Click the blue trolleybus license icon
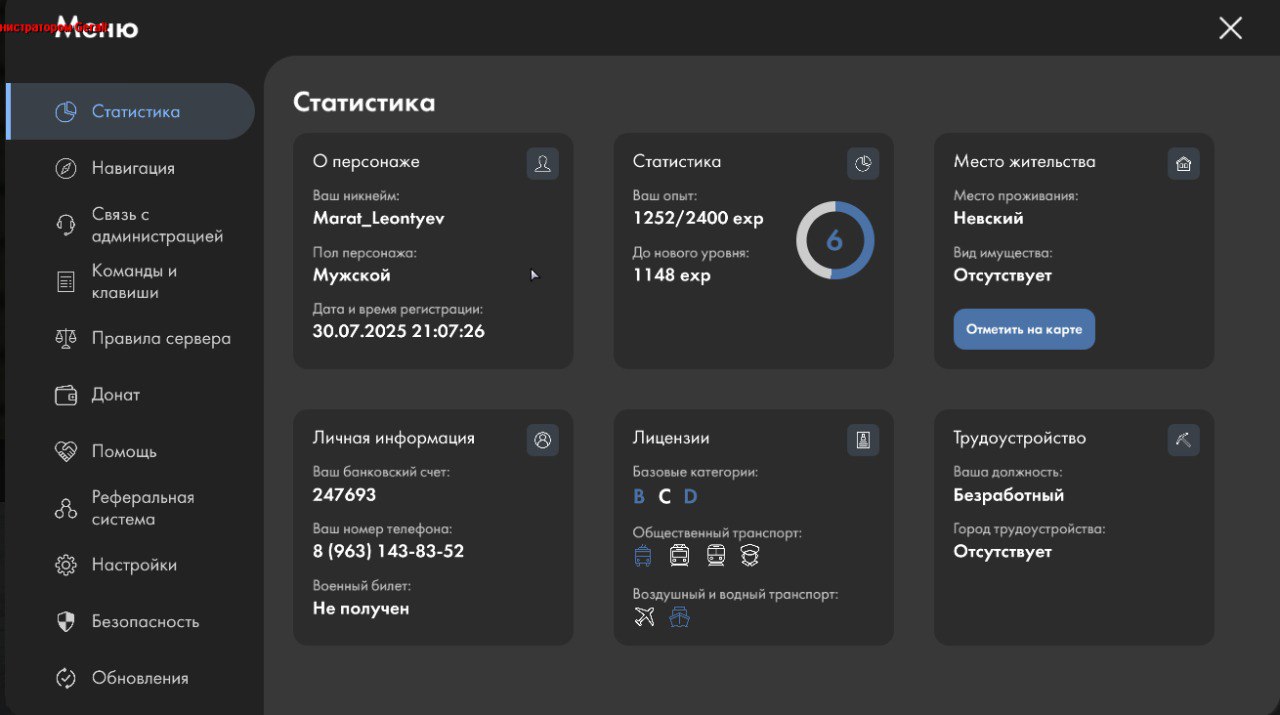Viewport: 1280px width, 715px height. click(644, 555)
